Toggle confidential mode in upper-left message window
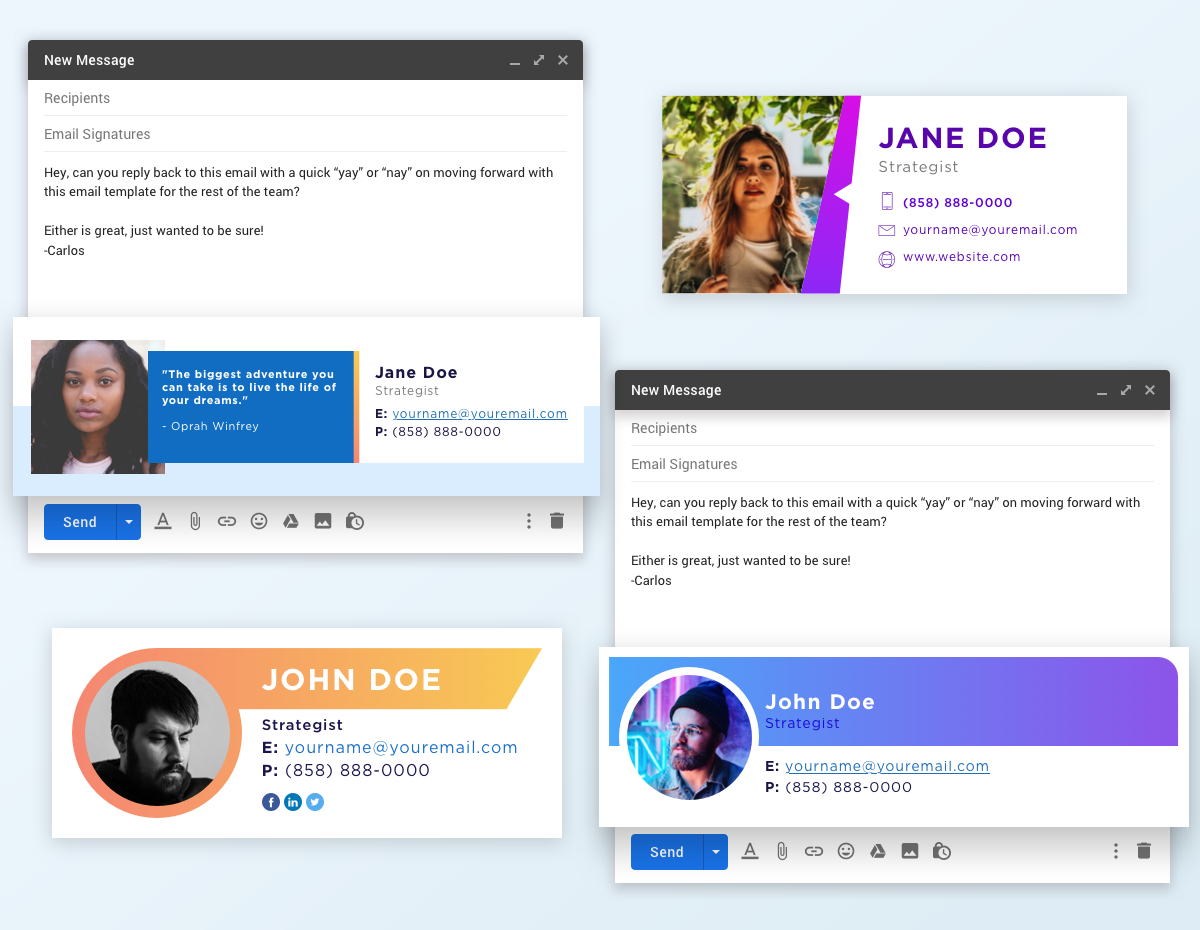1200x930 pixels. click(x=355, y=521)
